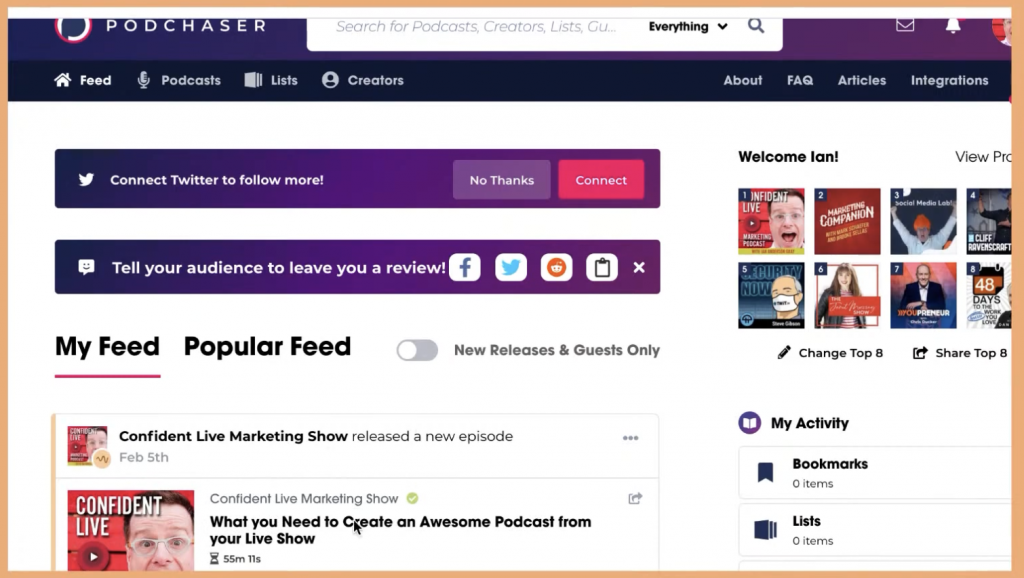Click the verified checkmark beside show name

point(412,498)
